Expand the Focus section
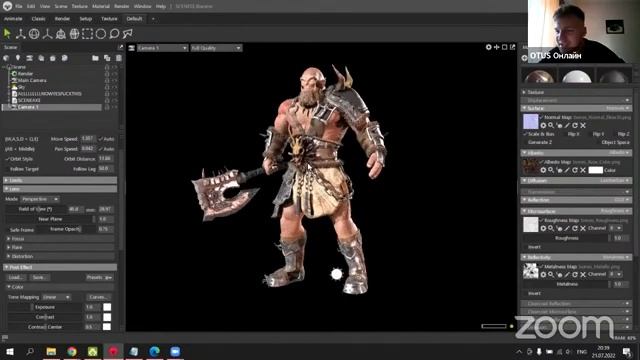The height and width of the screenshot is (360, 640). pos(60,238)
